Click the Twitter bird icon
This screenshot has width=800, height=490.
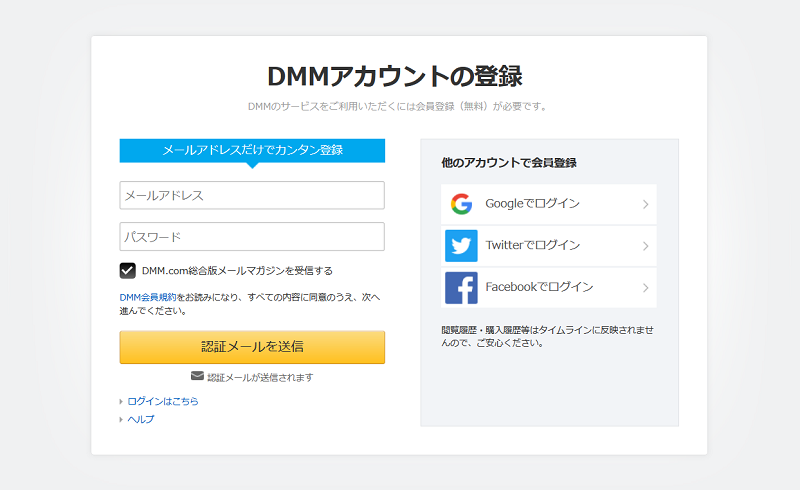tap(461, 246)
